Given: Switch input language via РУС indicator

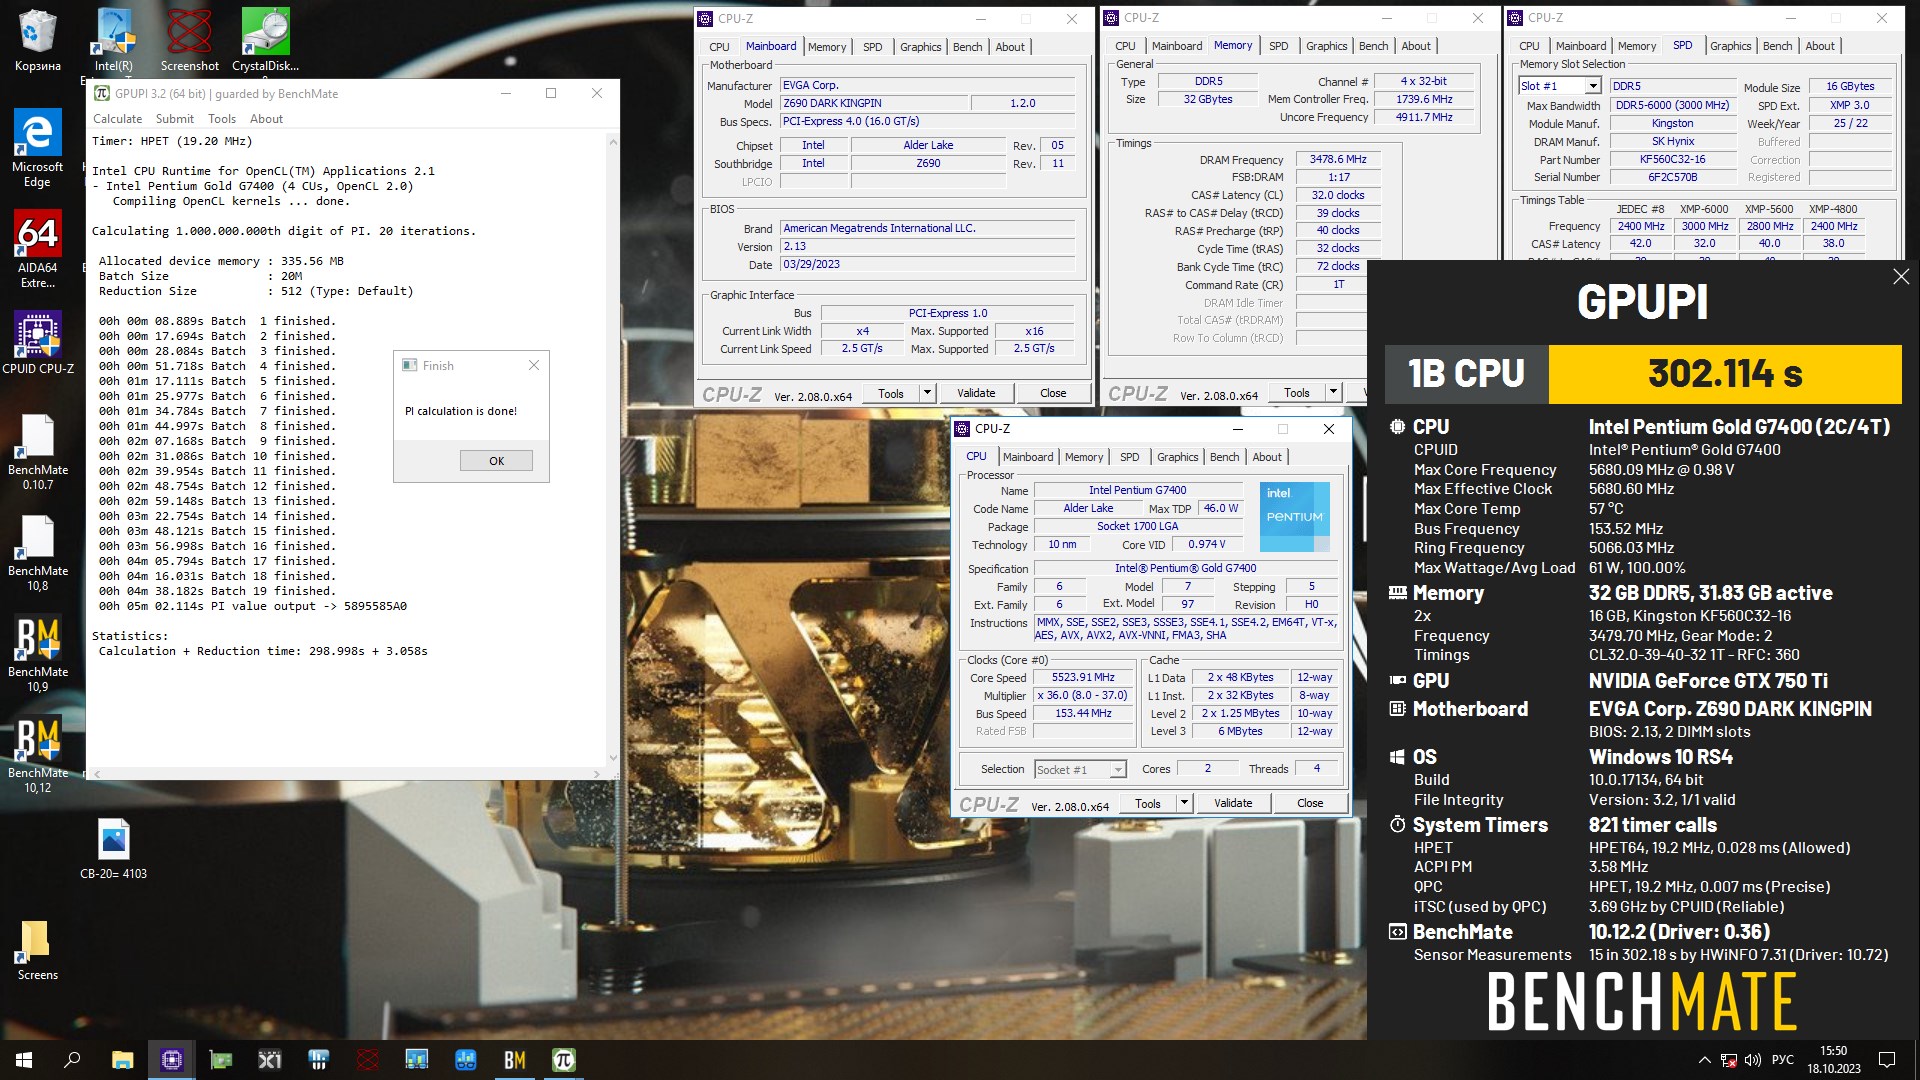Looking at the screenshot, I should pyautogui.click(x=1783, y=1060).
